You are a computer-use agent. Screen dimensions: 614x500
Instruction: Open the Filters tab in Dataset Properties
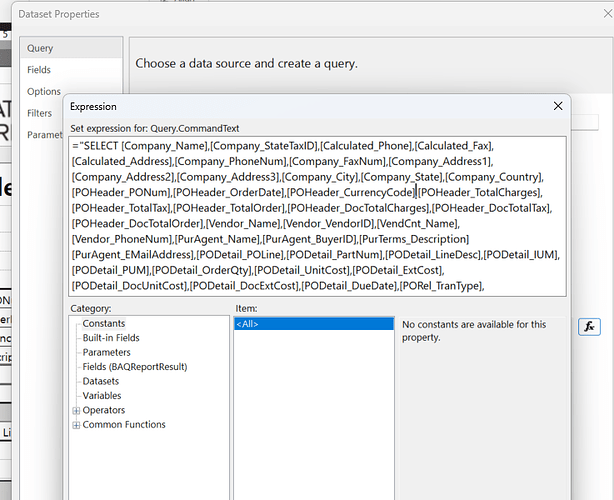(40, 113)
